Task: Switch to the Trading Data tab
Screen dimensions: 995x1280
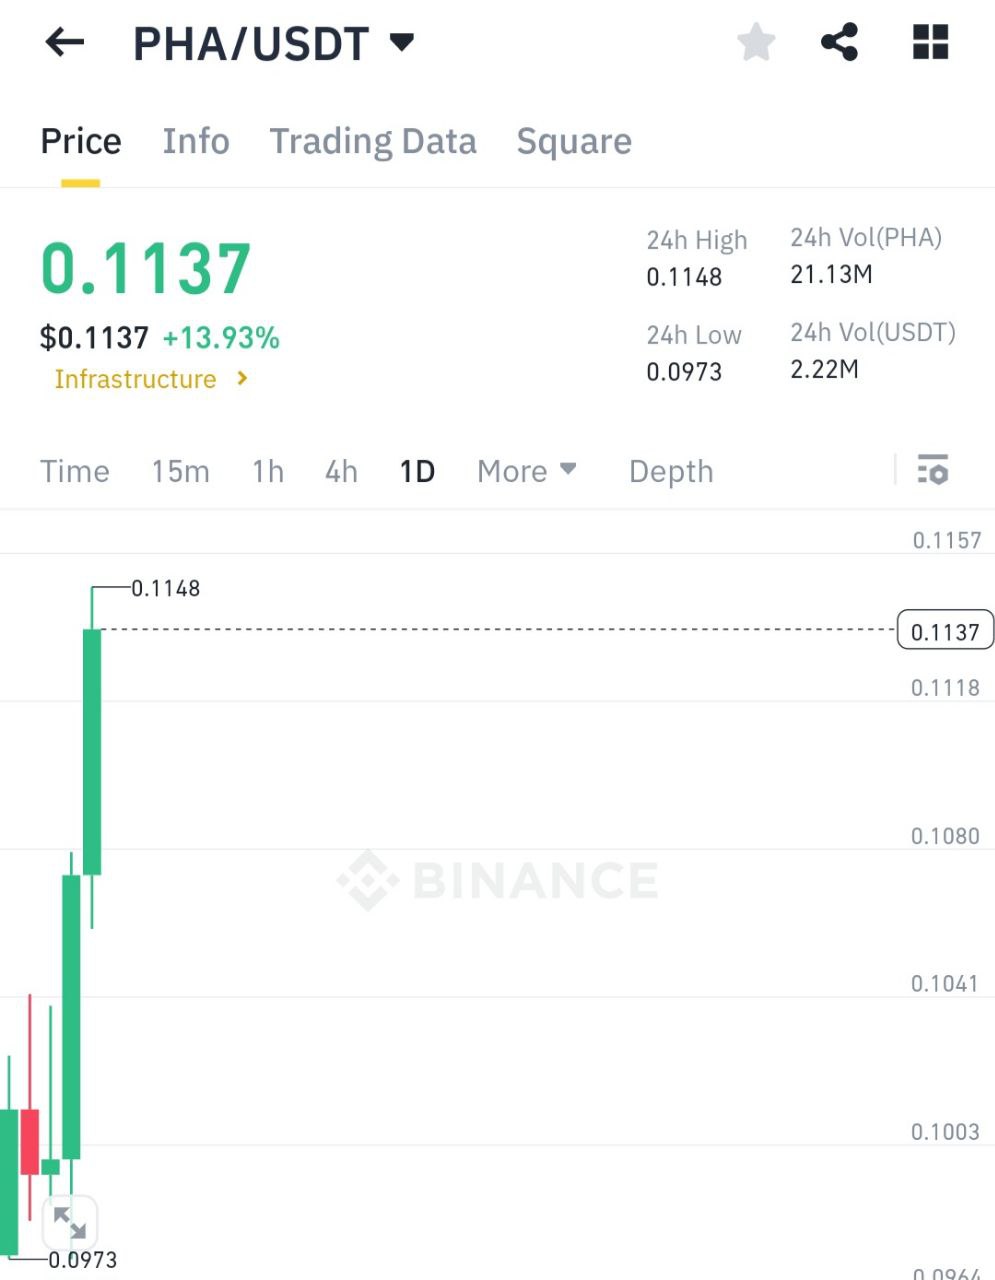Action: (x=372, y=142)
